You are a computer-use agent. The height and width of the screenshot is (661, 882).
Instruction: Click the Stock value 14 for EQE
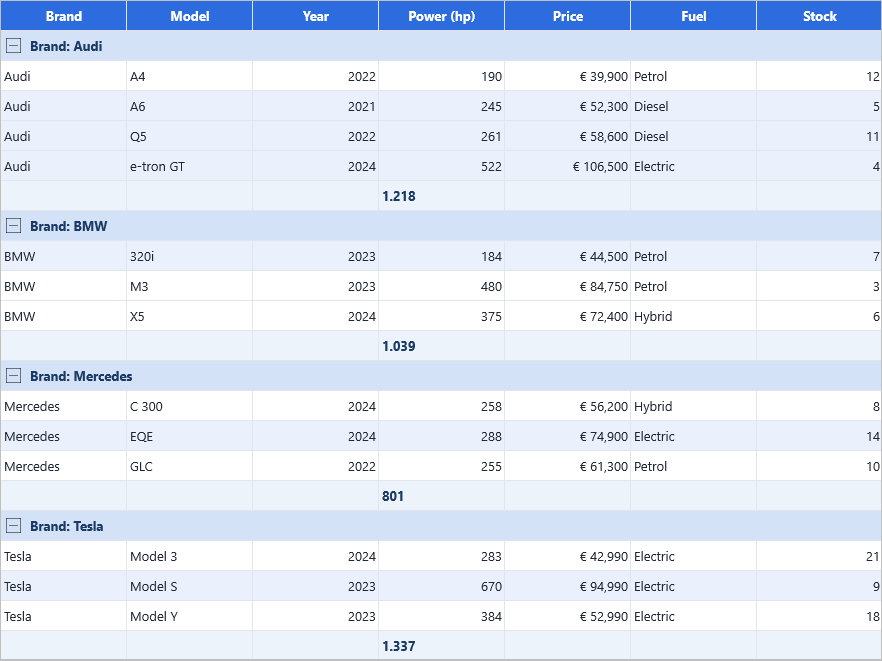pos(820,436)
